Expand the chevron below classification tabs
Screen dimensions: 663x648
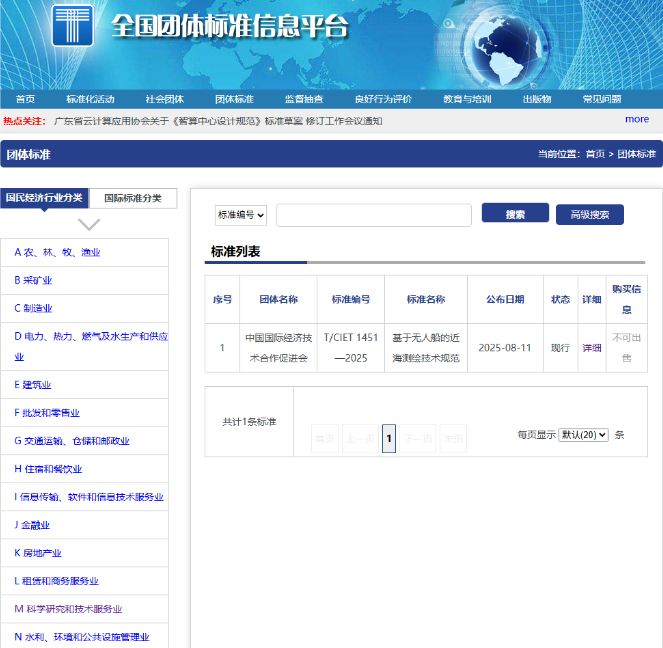[x=89, y=224]
